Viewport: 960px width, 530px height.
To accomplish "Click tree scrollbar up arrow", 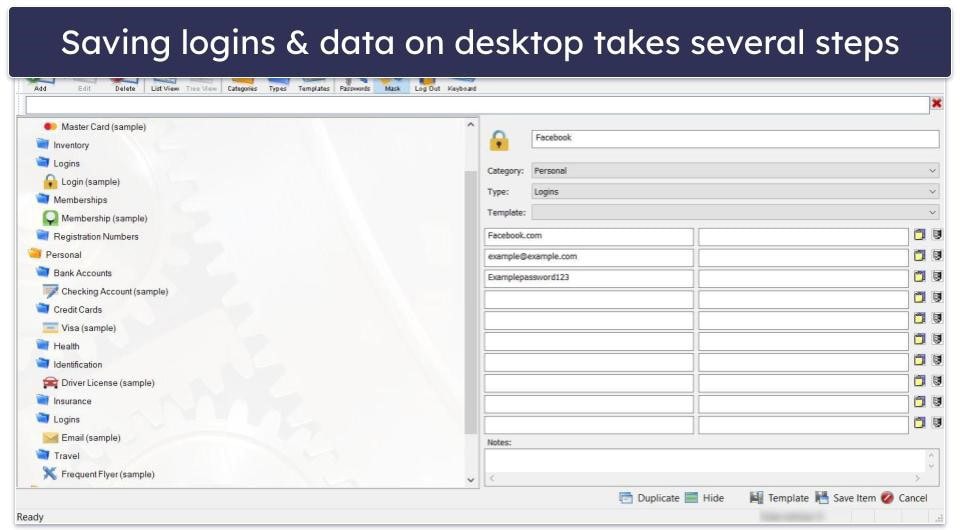I will [470, 125].
